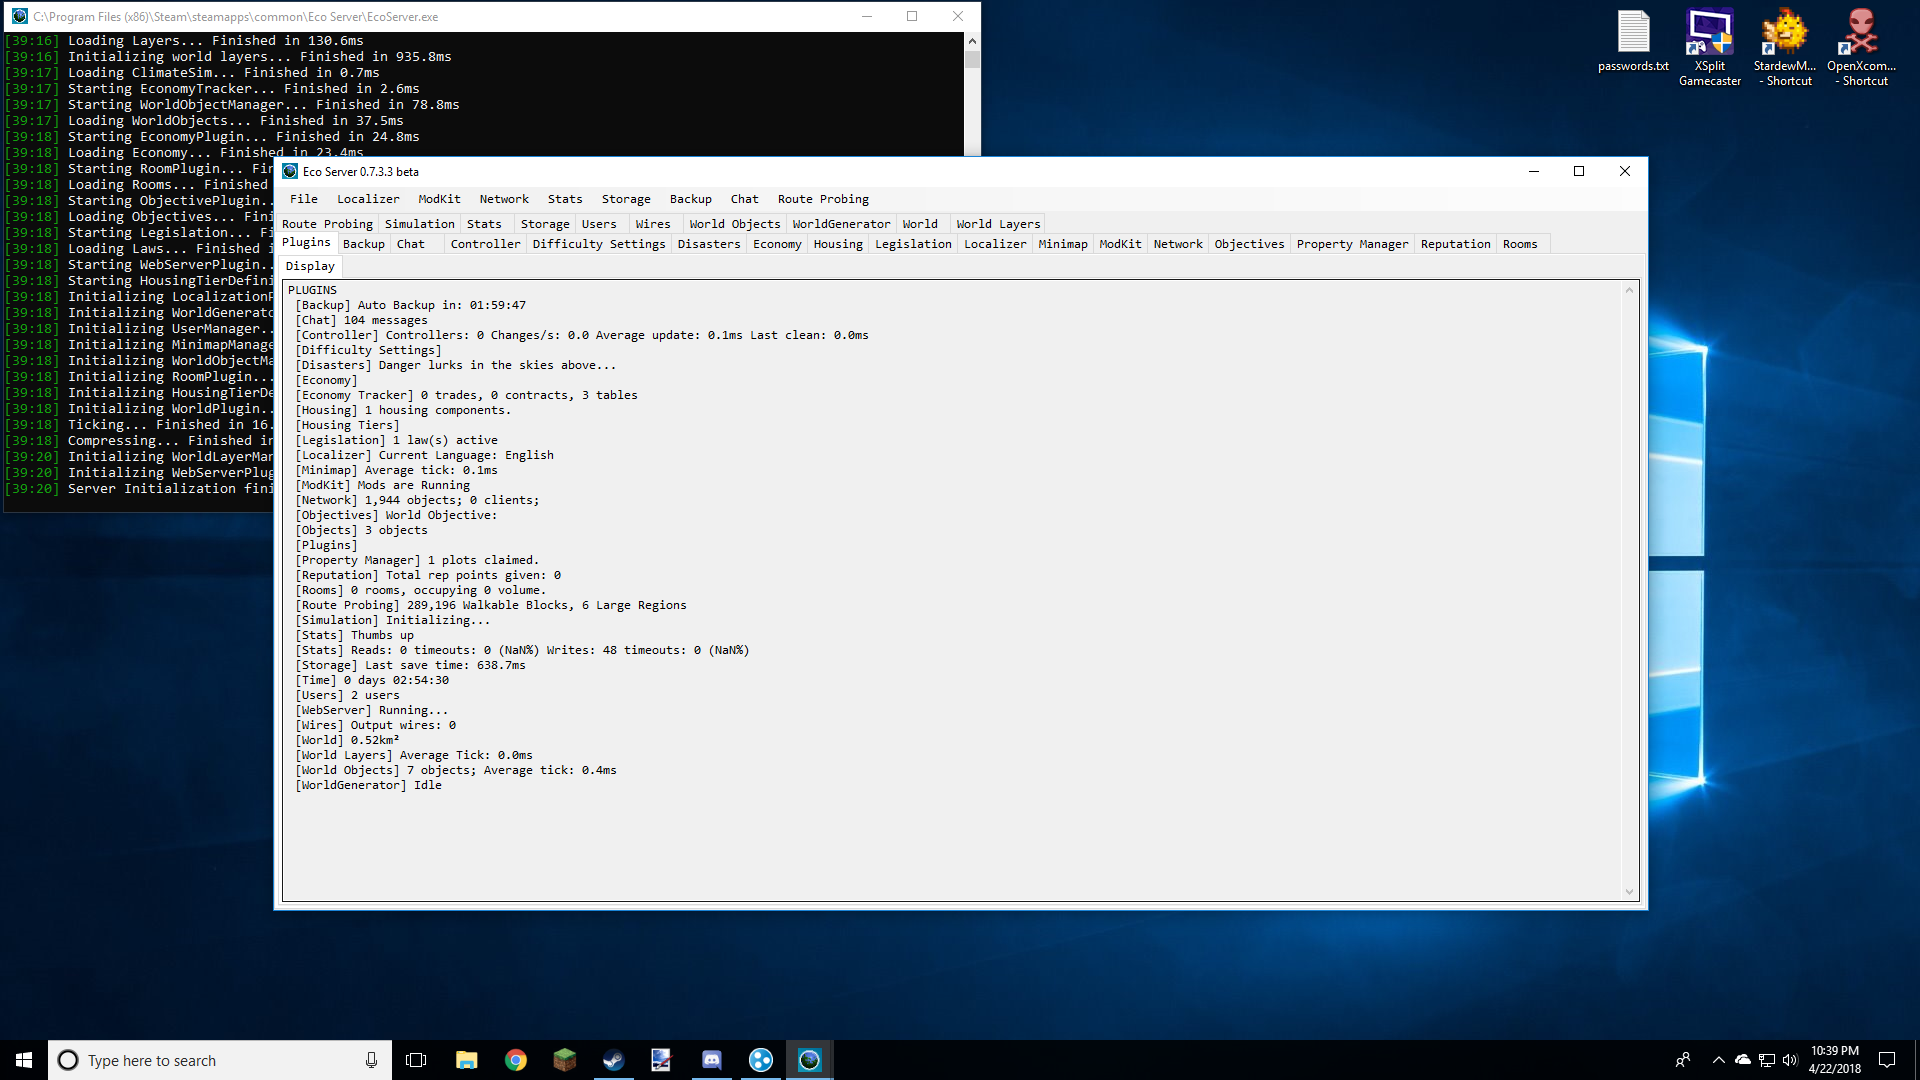This screenshot has height=1080, width=1920.
Task: Open Steam from the taskbar
Action: [613, 1060]
